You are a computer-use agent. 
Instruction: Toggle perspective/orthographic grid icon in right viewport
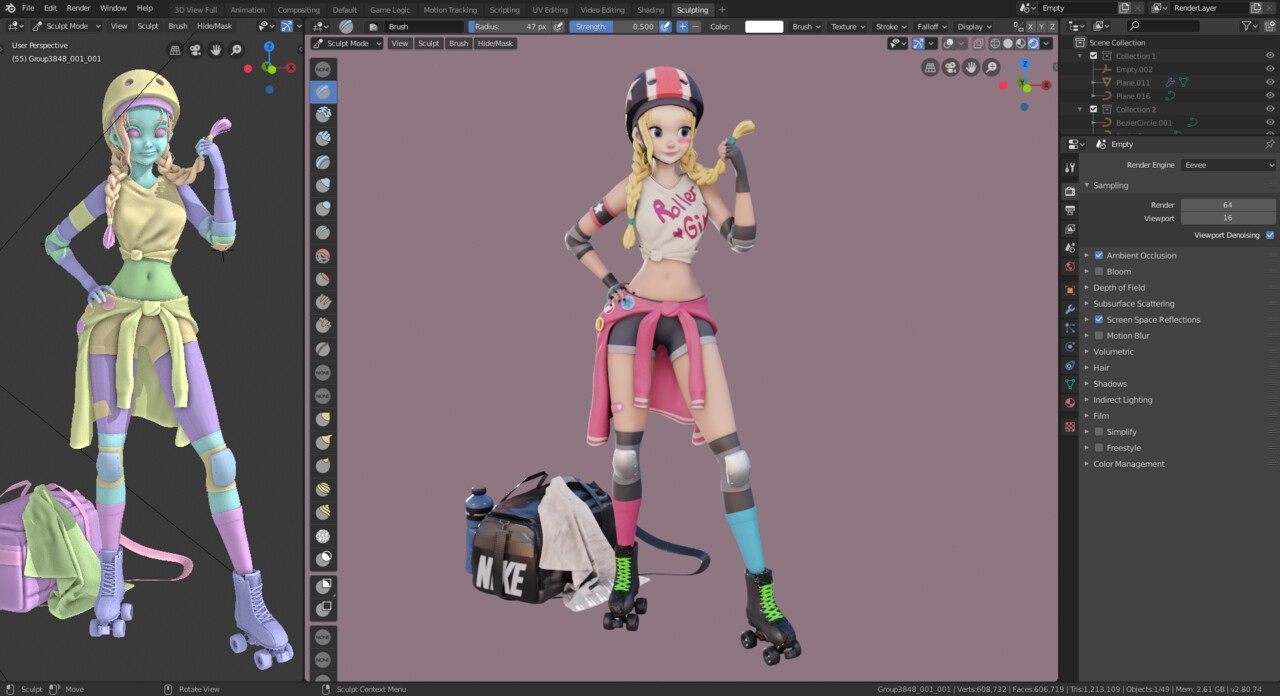[x=930, y=67]
